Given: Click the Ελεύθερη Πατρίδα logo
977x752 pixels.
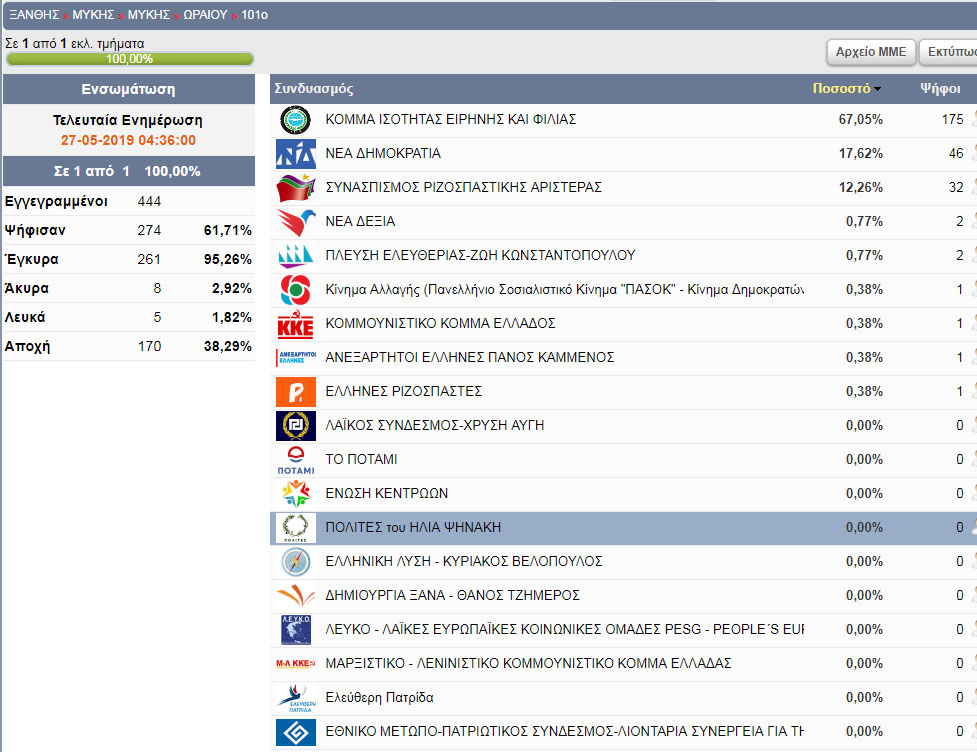Looking at the screenshot, I should click(x=295, y=698).
